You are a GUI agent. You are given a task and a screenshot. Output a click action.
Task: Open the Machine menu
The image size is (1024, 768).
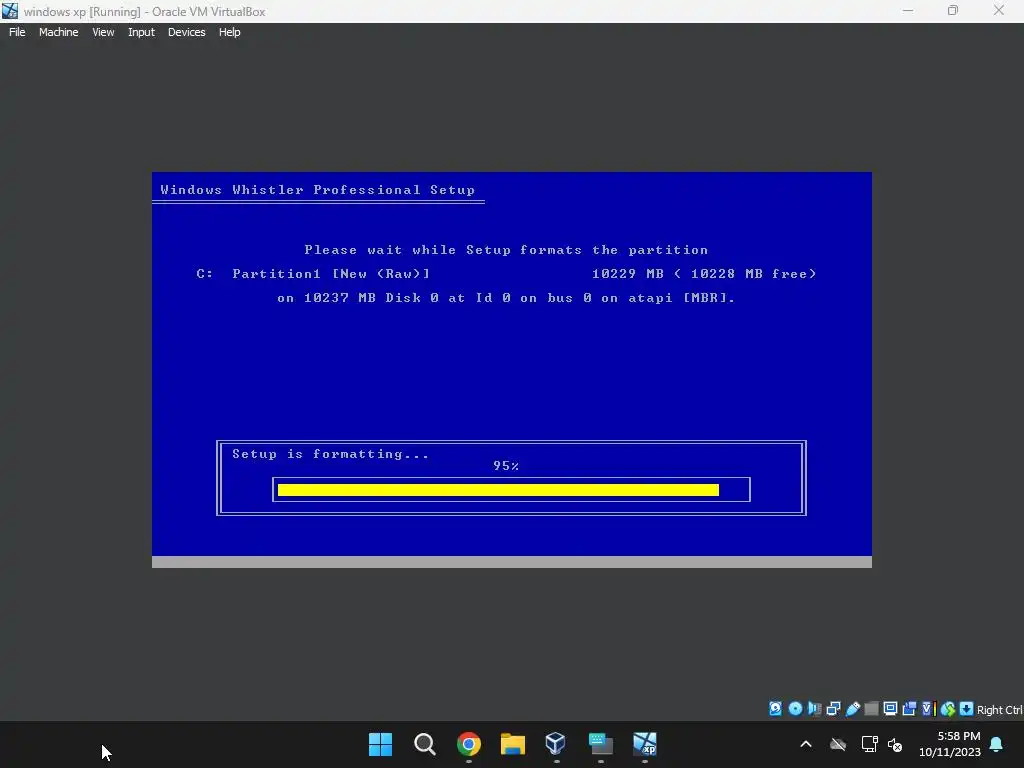pyautogui.click(x=58, y=32)
